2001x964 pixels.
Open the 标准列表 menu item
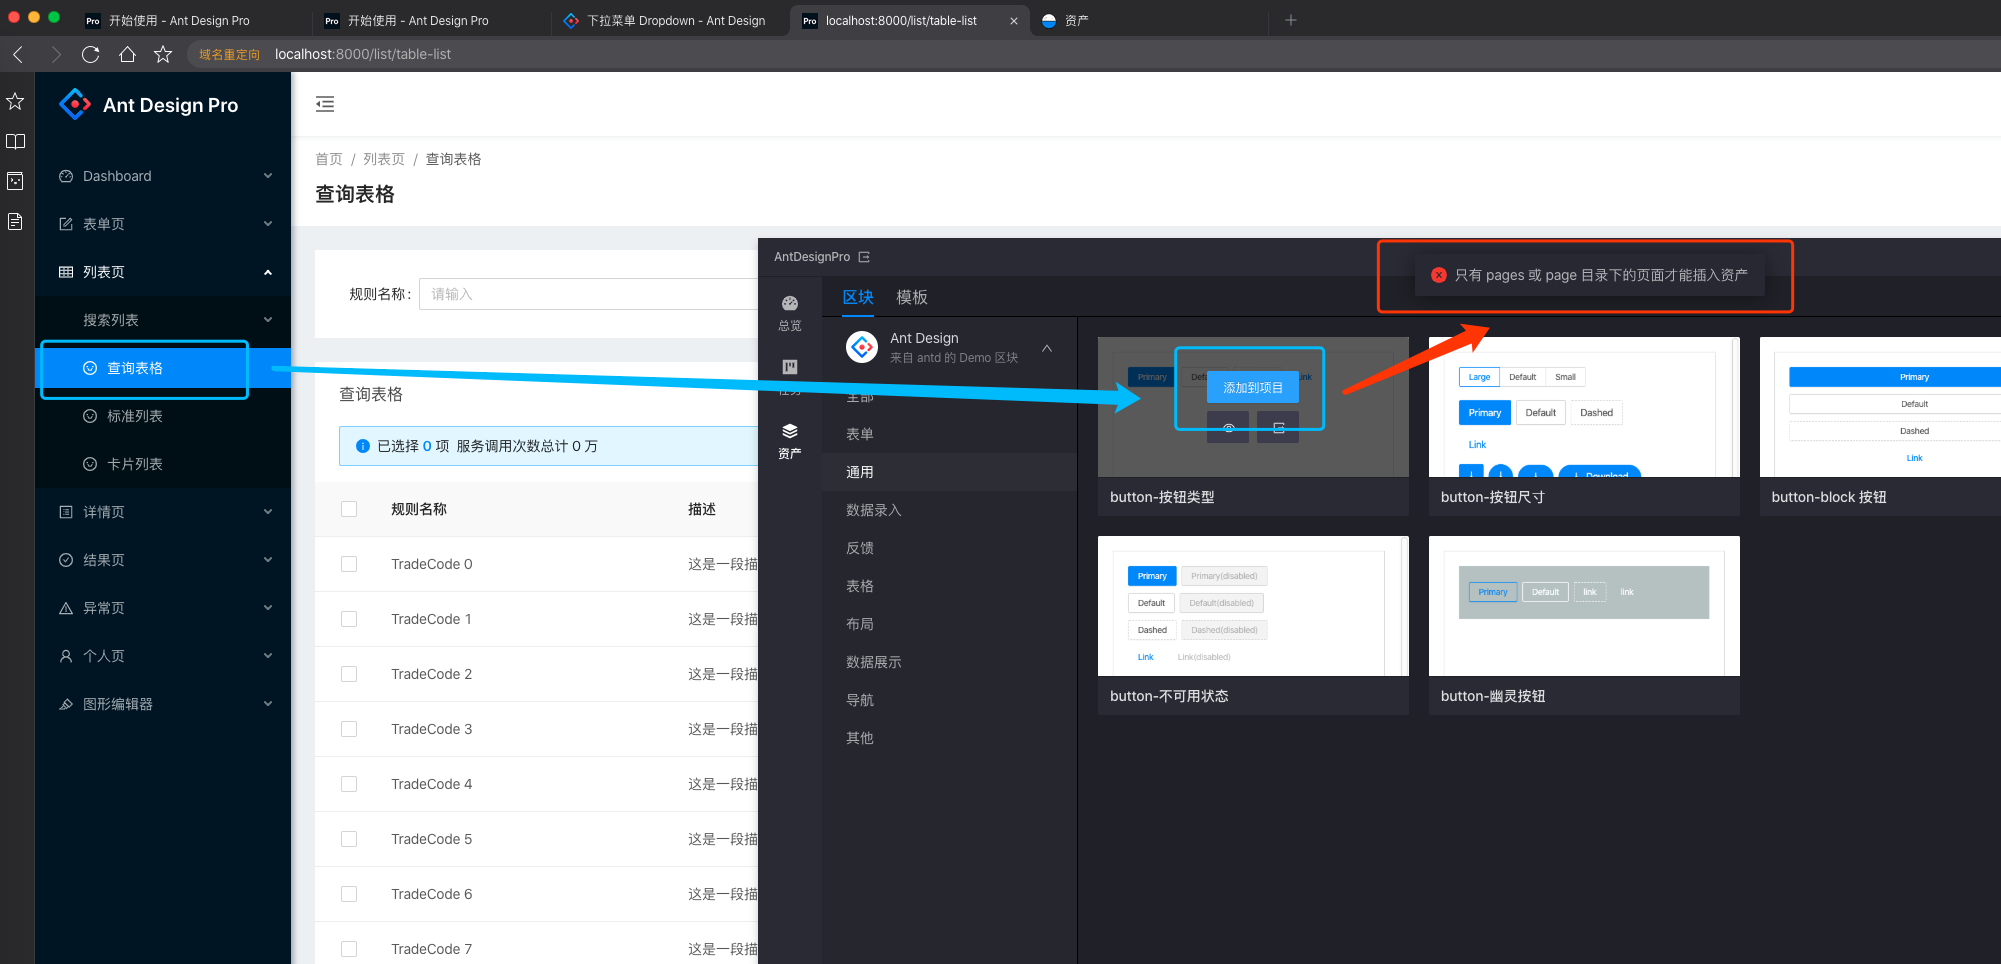(x=163, y=416)
